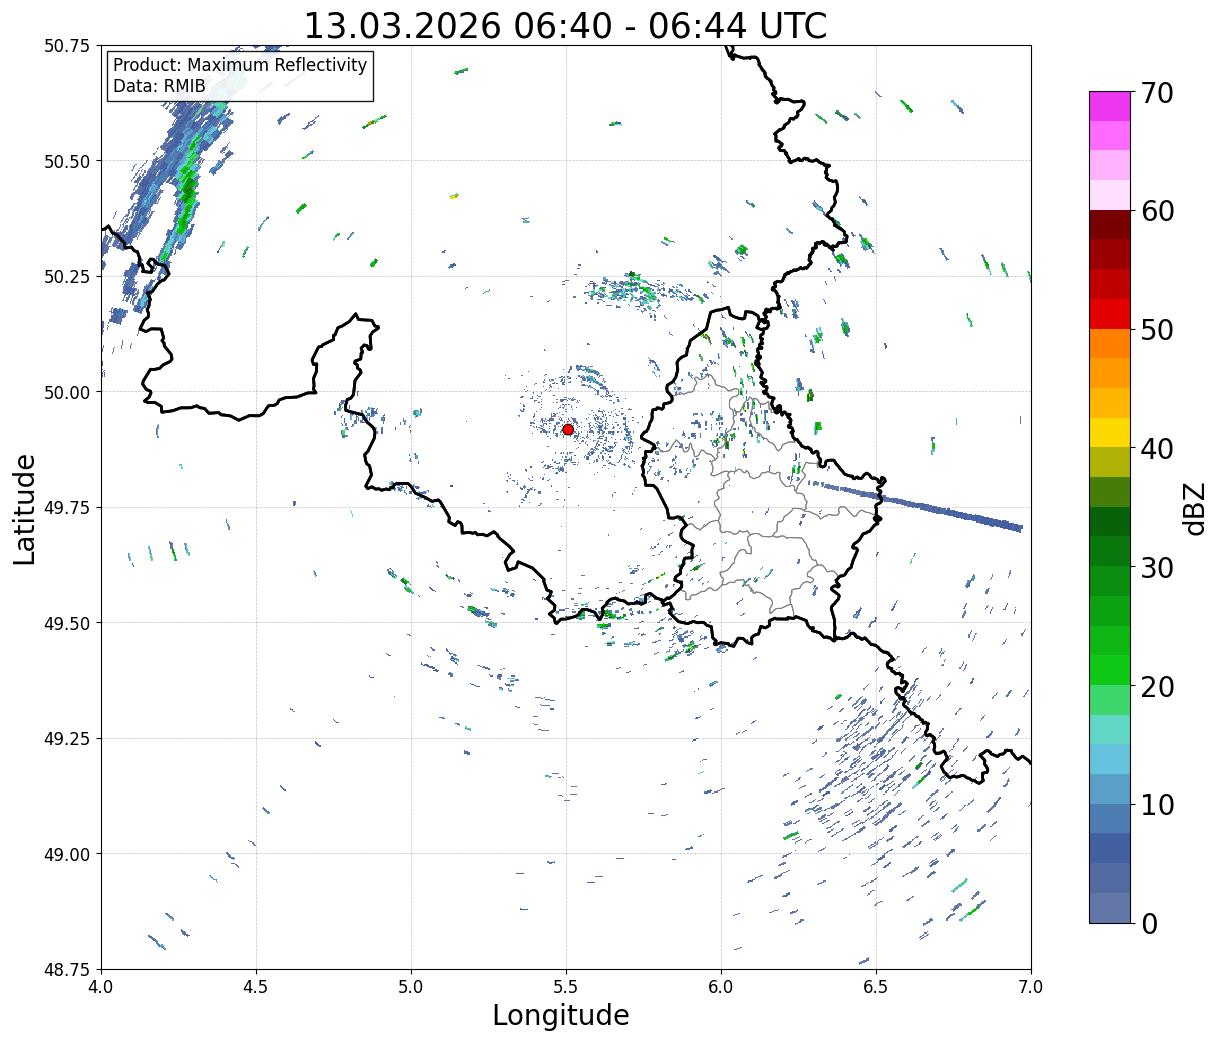Click the 60 tick label on colorbar
Screen dimensions: 1219x1040
point(1156,211)
